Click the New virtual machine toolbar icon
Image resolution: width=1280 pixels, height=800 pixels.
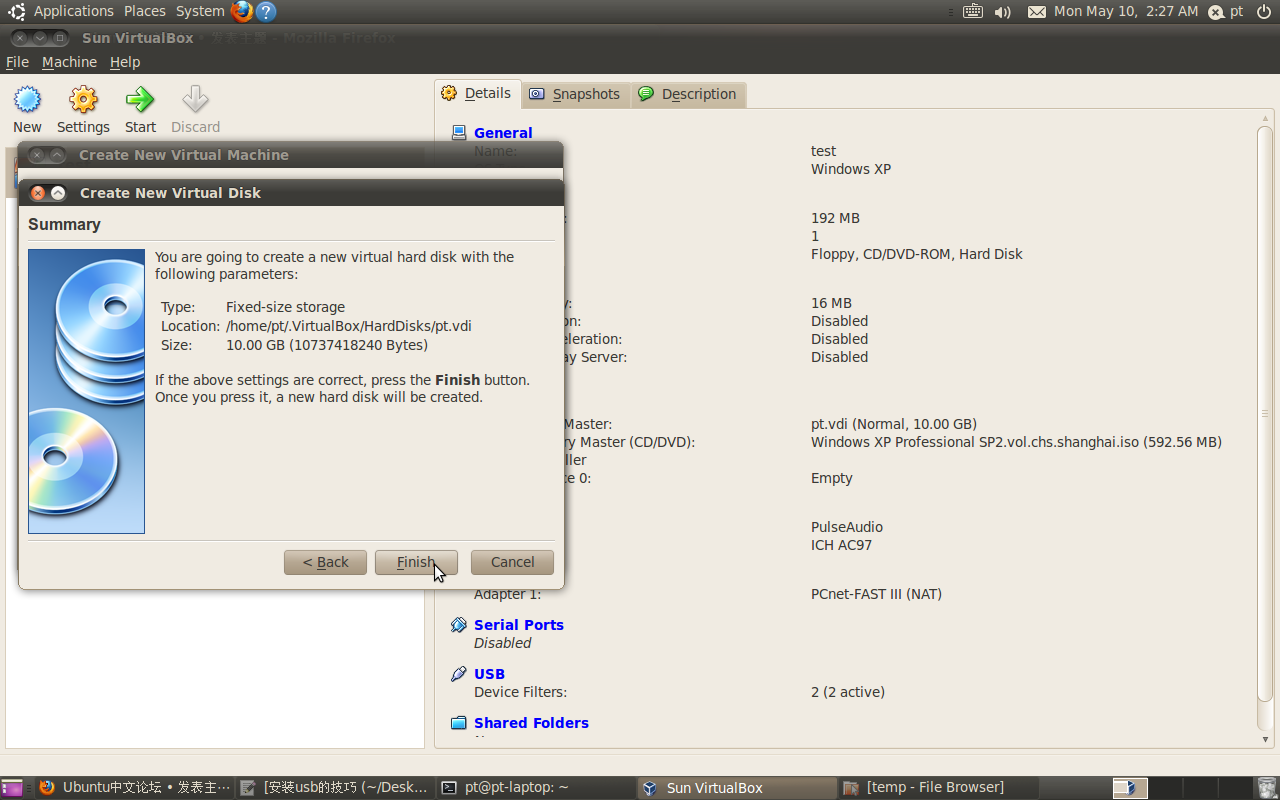tap(27, 99)
